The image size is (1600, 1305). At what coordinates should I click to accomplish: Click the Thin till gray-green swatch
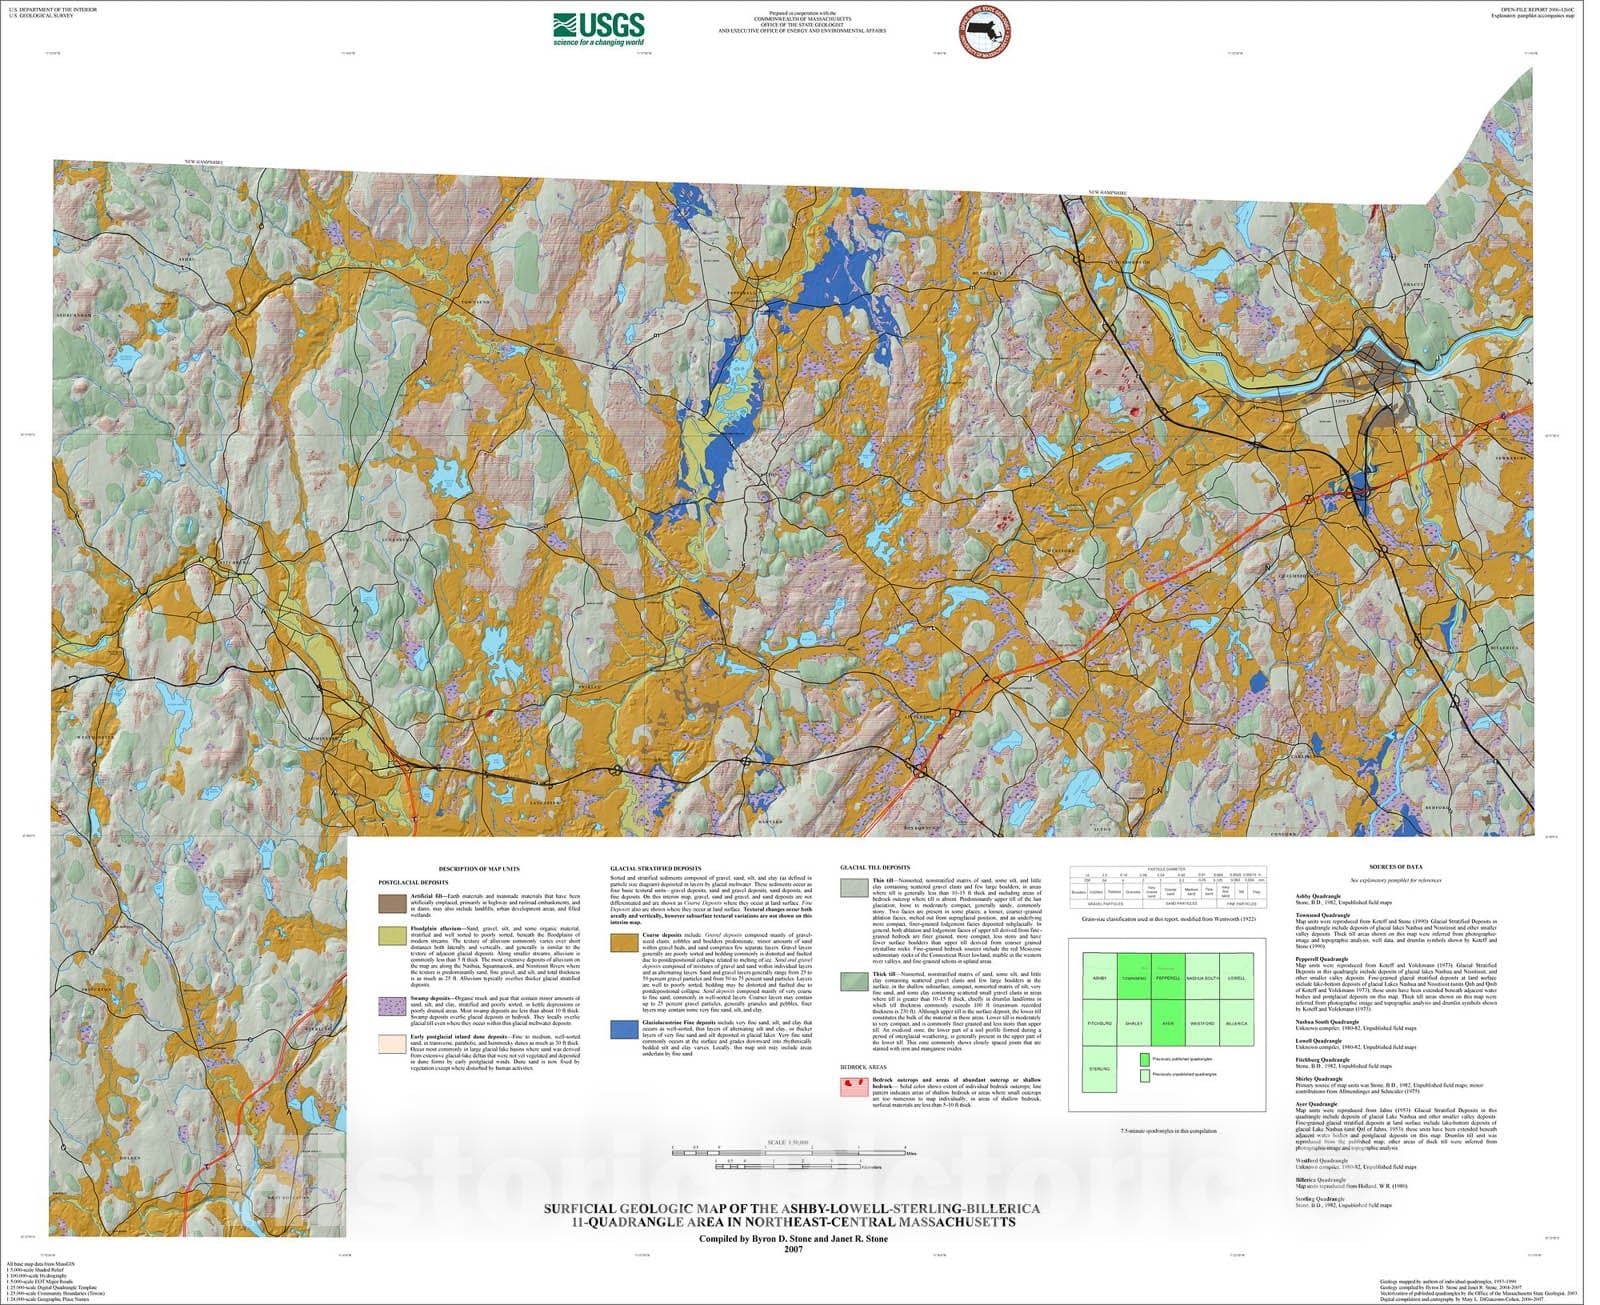coord(854,888)
